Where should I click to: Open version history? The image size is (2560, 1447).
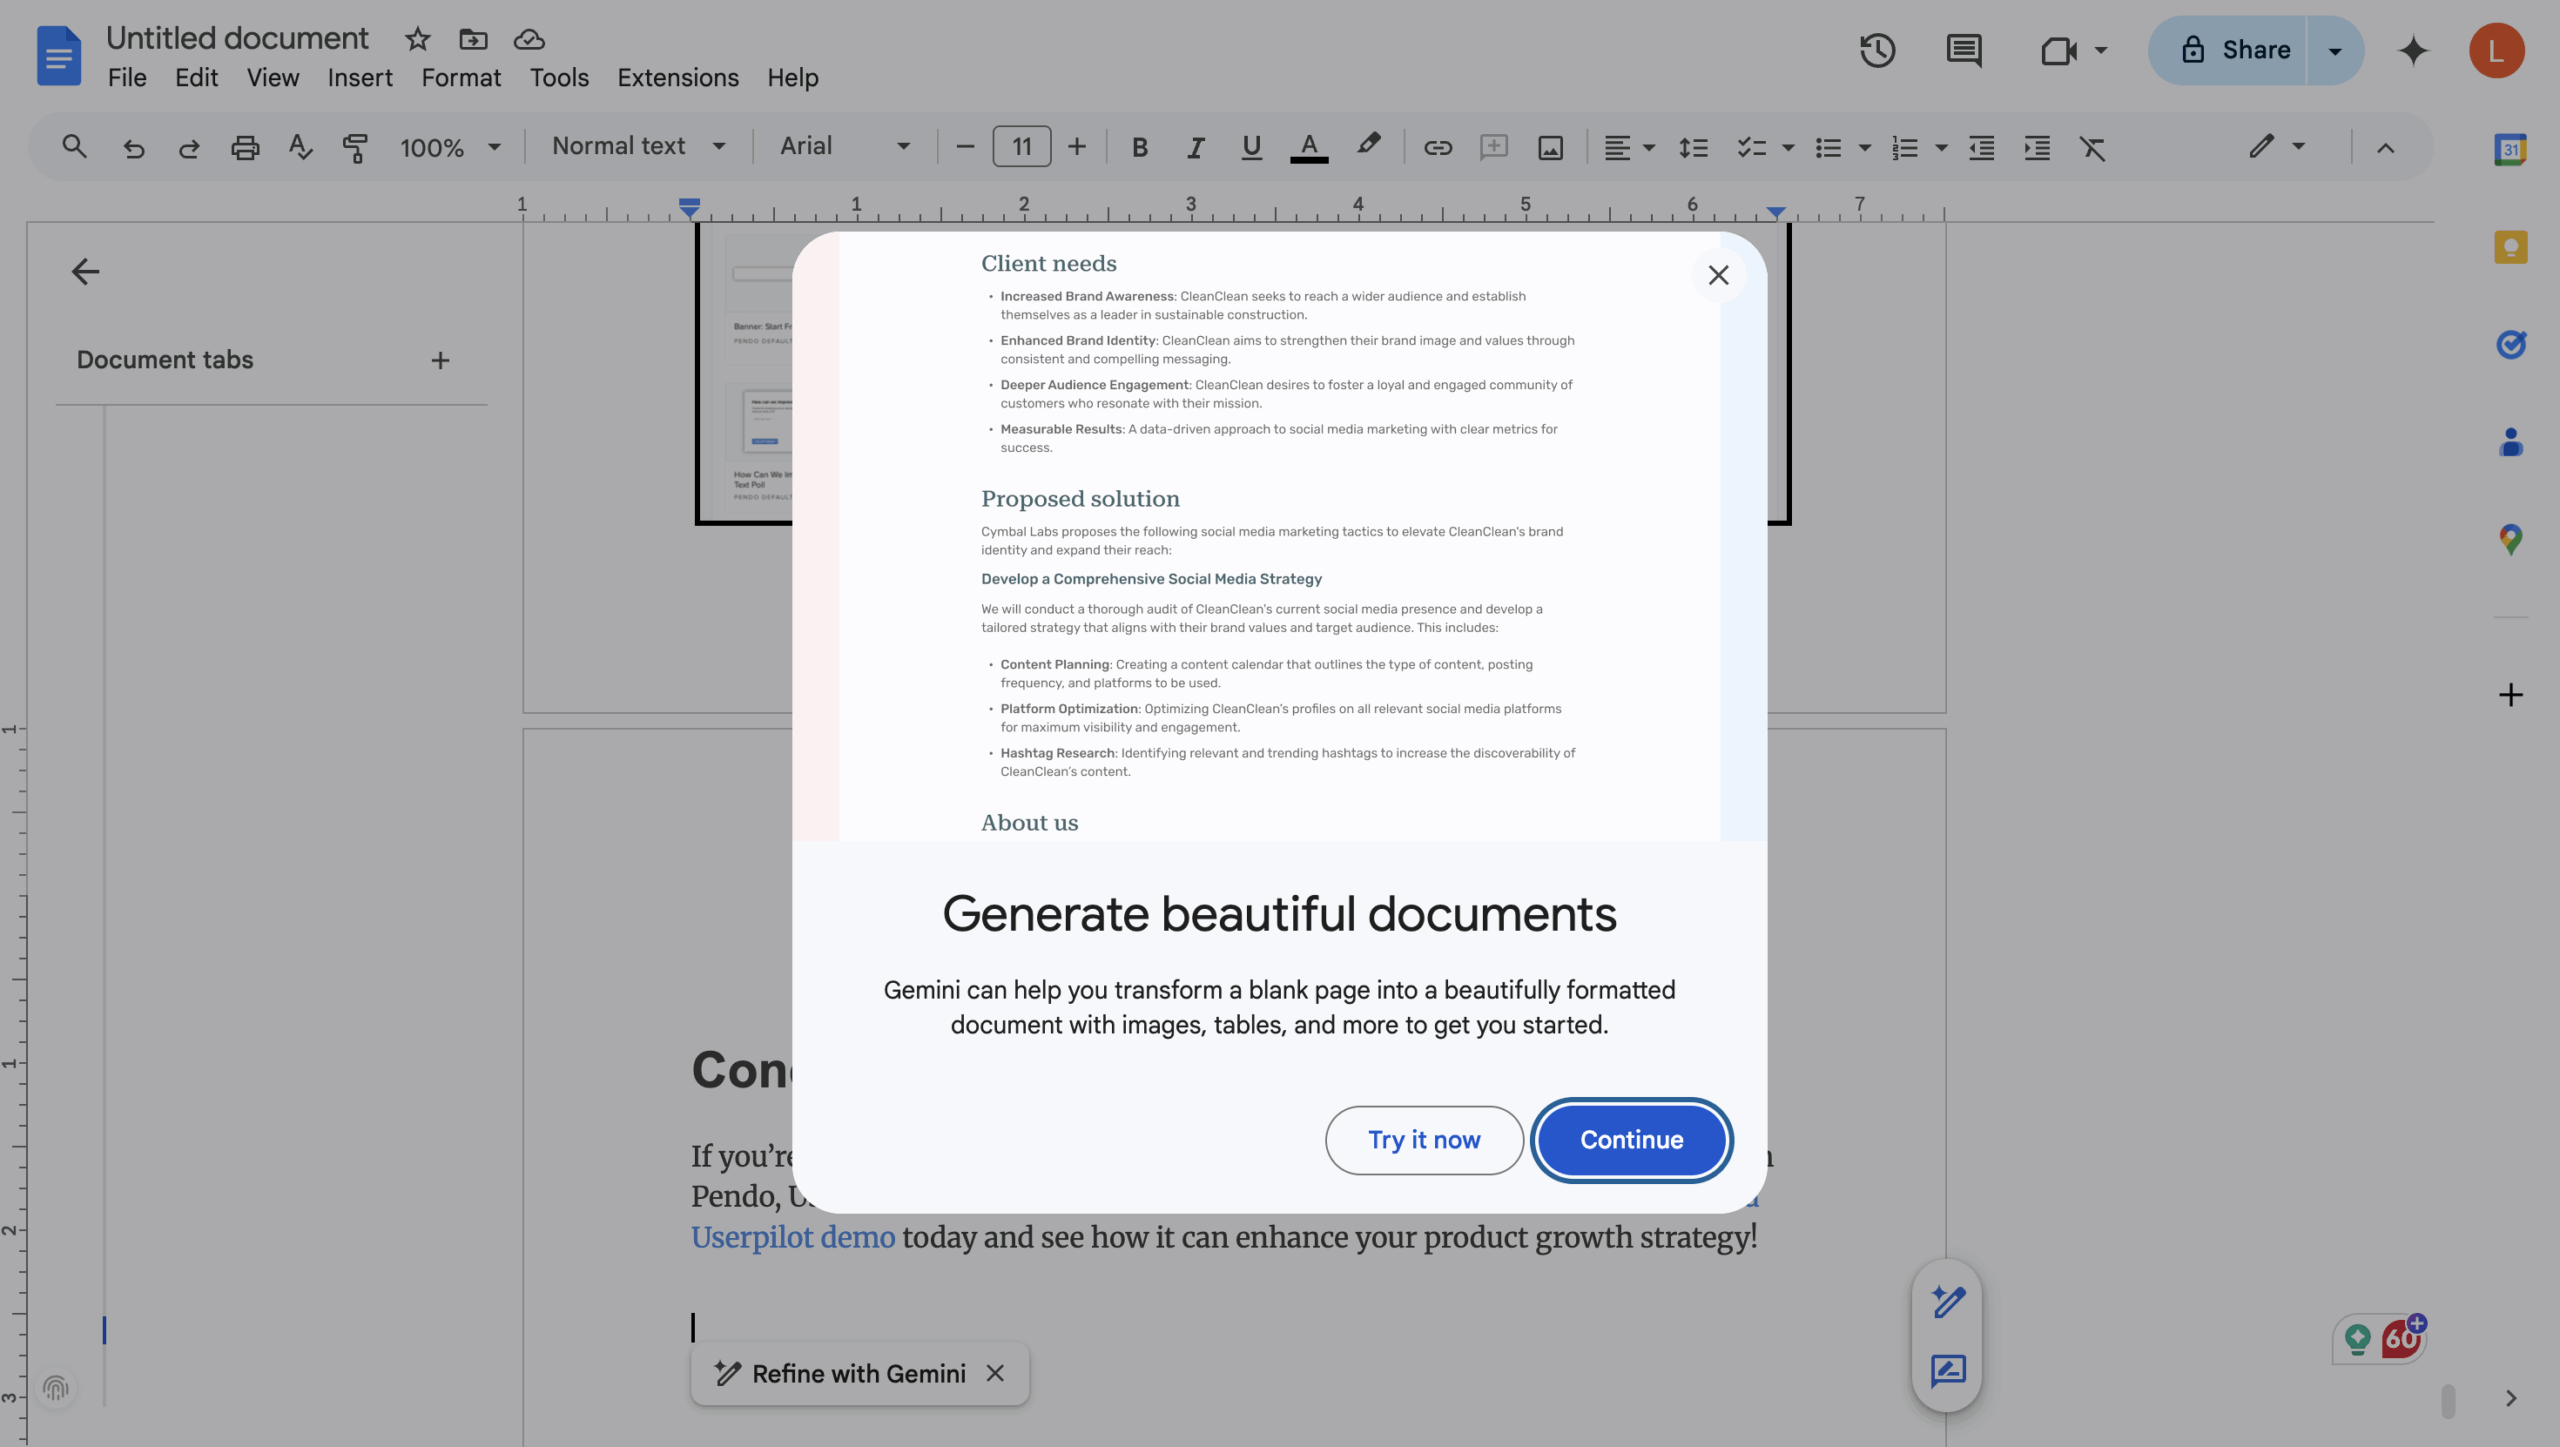click(x=1877, y=50)
